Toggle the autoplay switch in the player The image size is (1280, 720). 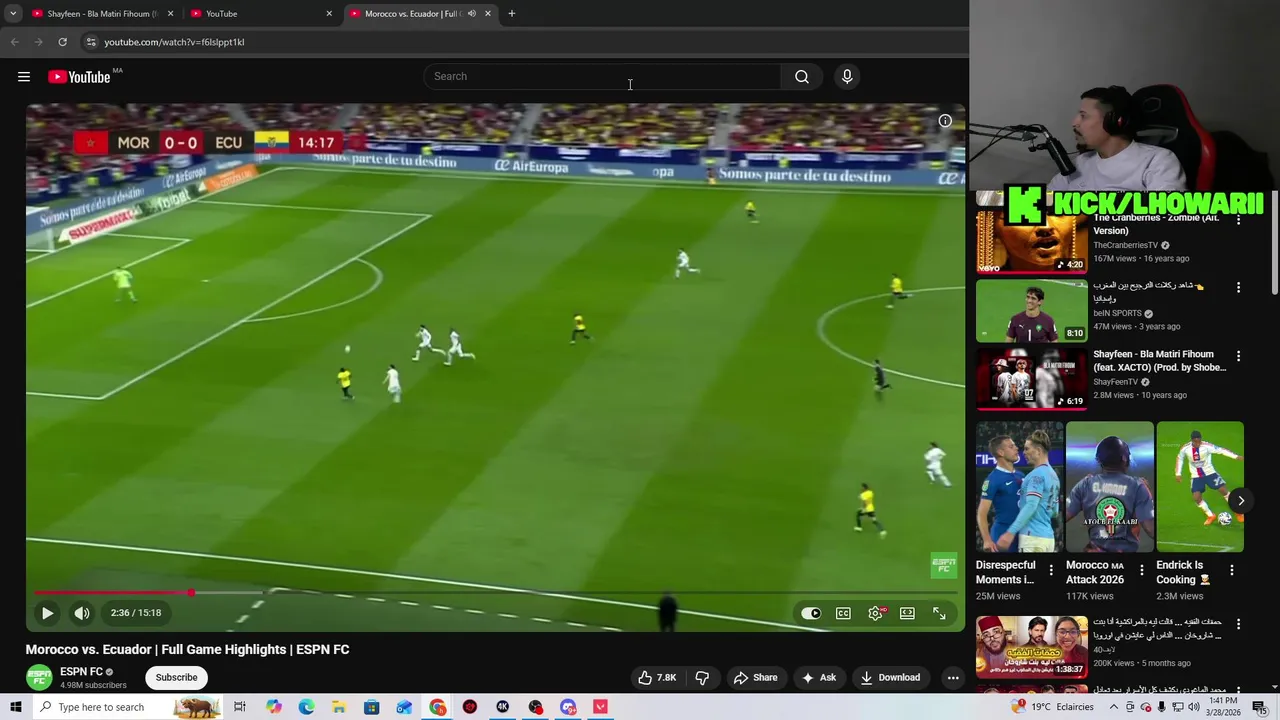coord(811,613)
